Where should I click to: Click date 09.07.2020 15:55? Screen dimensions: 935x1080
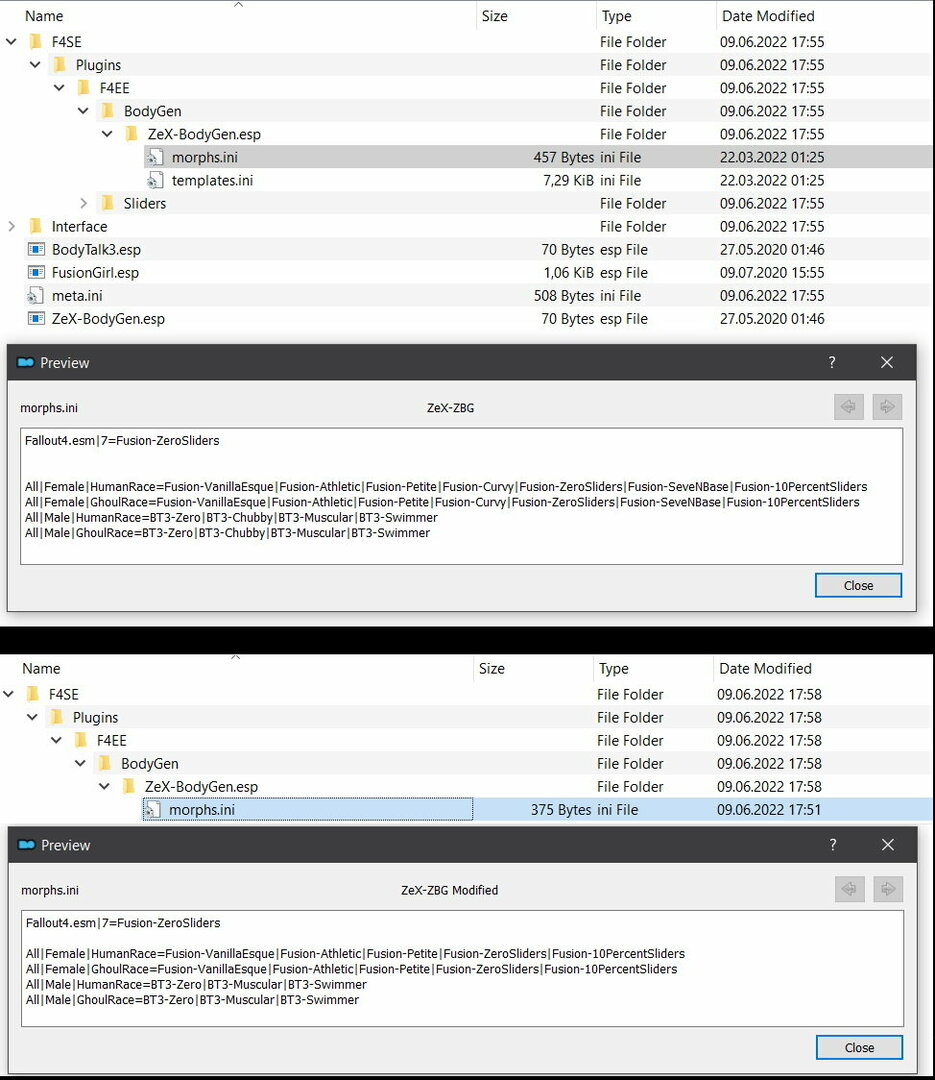pyautogui.click(x=772, y=273)
